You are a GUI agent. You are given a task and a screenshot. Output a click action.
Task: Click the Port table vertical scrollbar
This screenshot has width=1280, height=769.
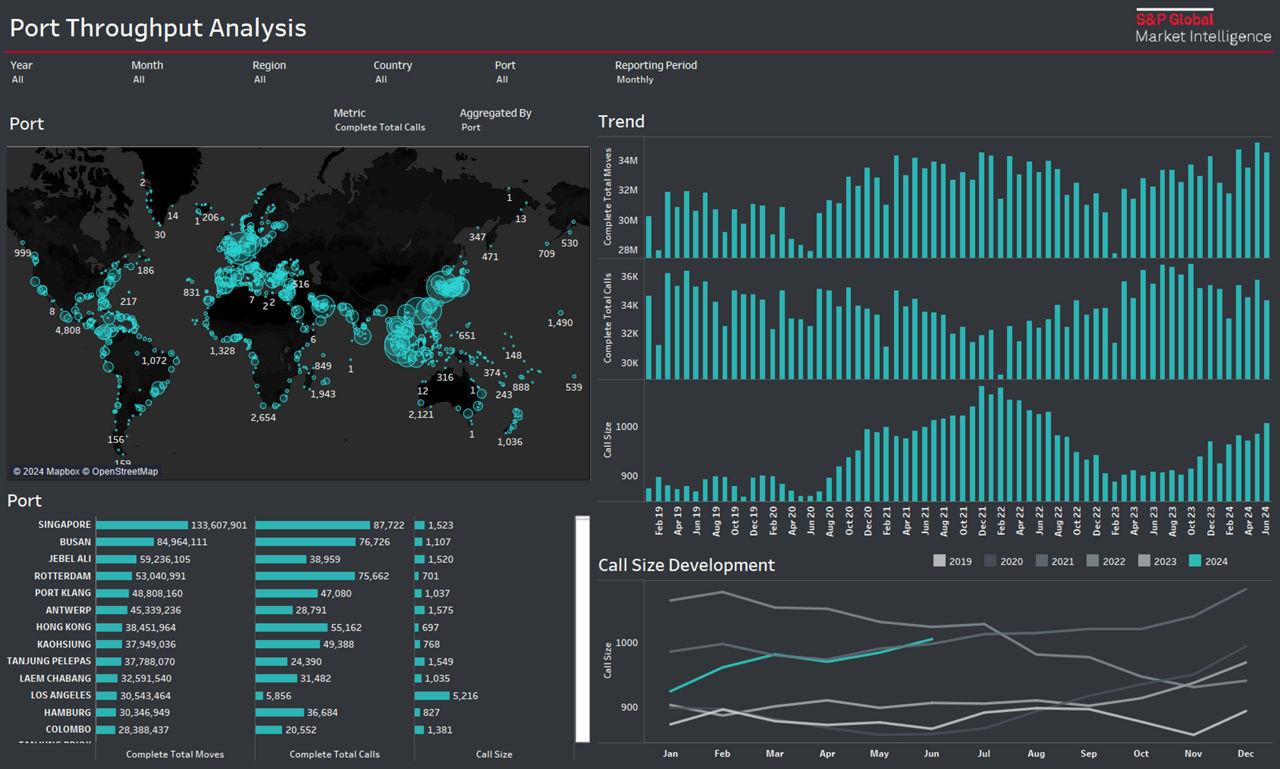[x=582, y=630]
